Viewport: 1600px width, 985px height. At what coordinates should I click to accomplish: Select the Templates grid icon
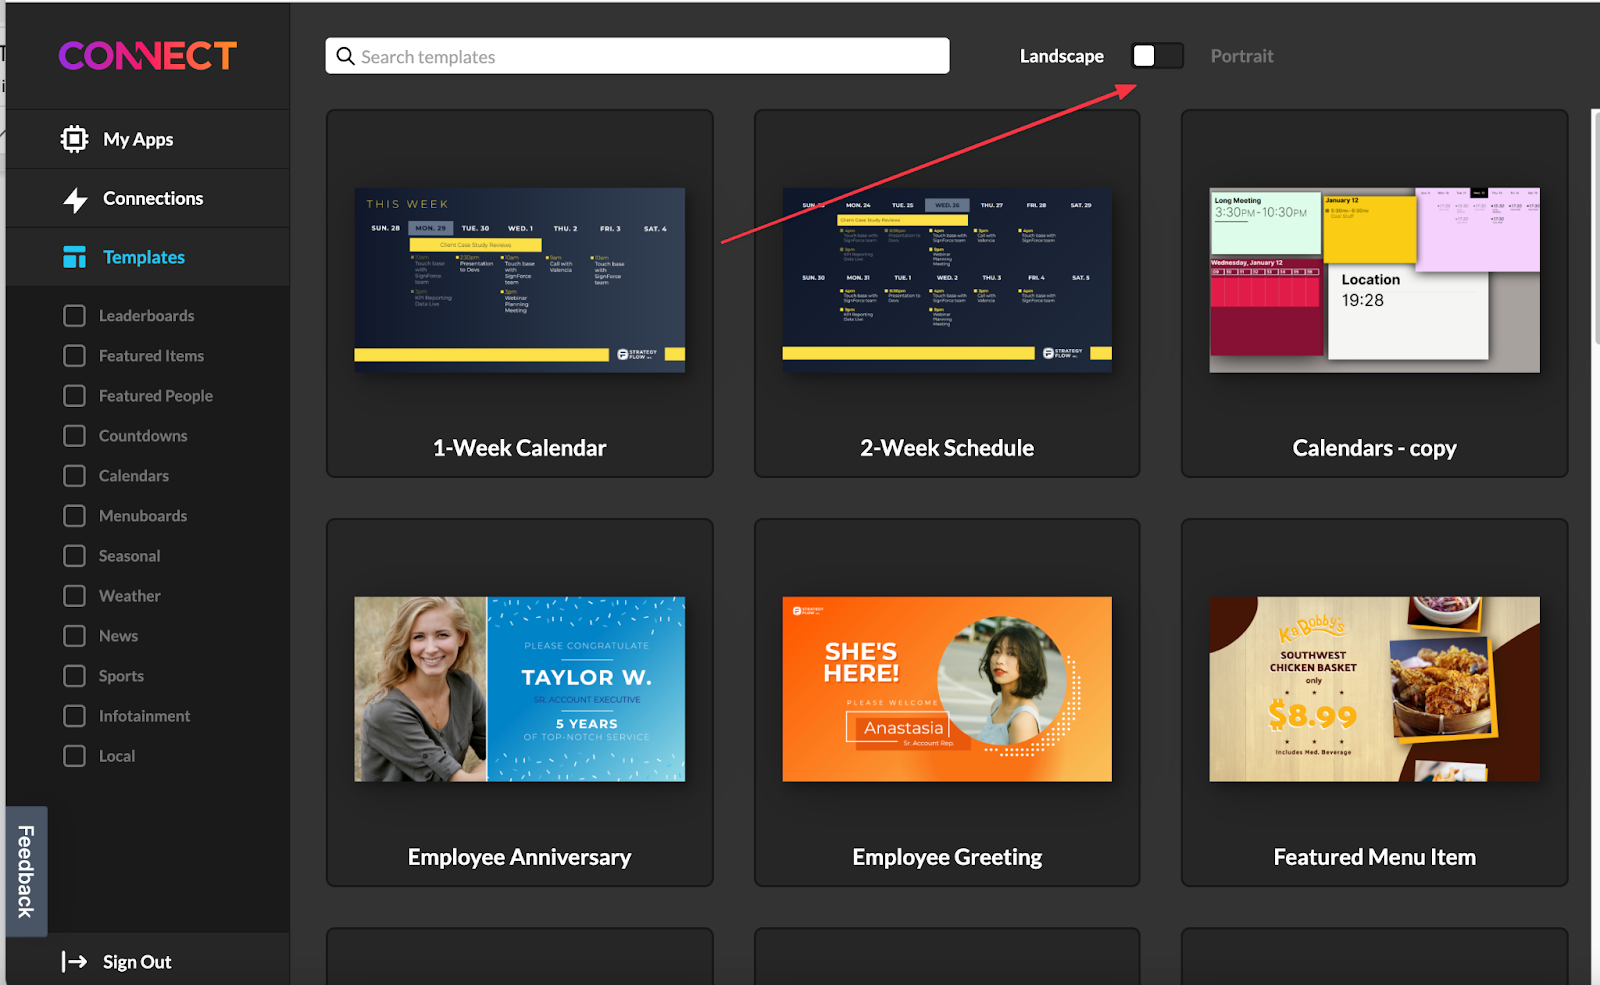(x=74, y=257)
